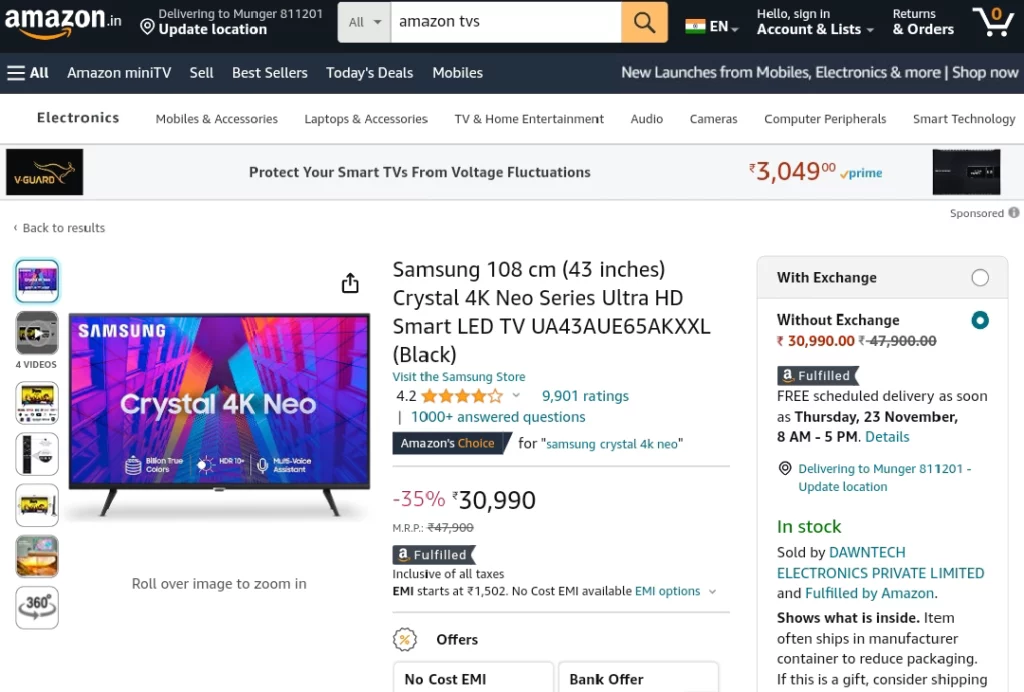
Task: Open the 360° view thumbnail icon
Action: tap(37, 608)
